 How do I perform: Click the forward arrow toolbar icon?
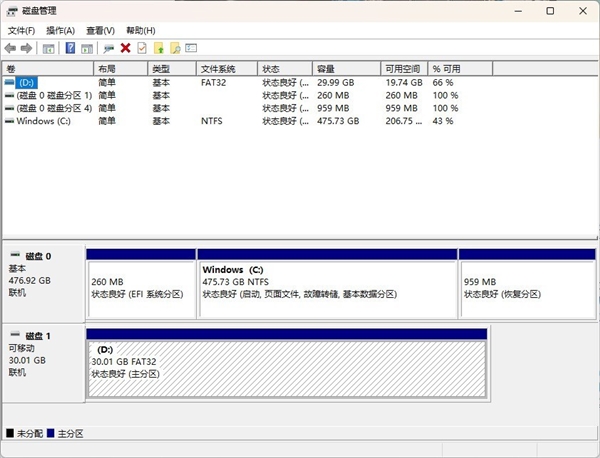pyautogui.click(x=26, y=48)
